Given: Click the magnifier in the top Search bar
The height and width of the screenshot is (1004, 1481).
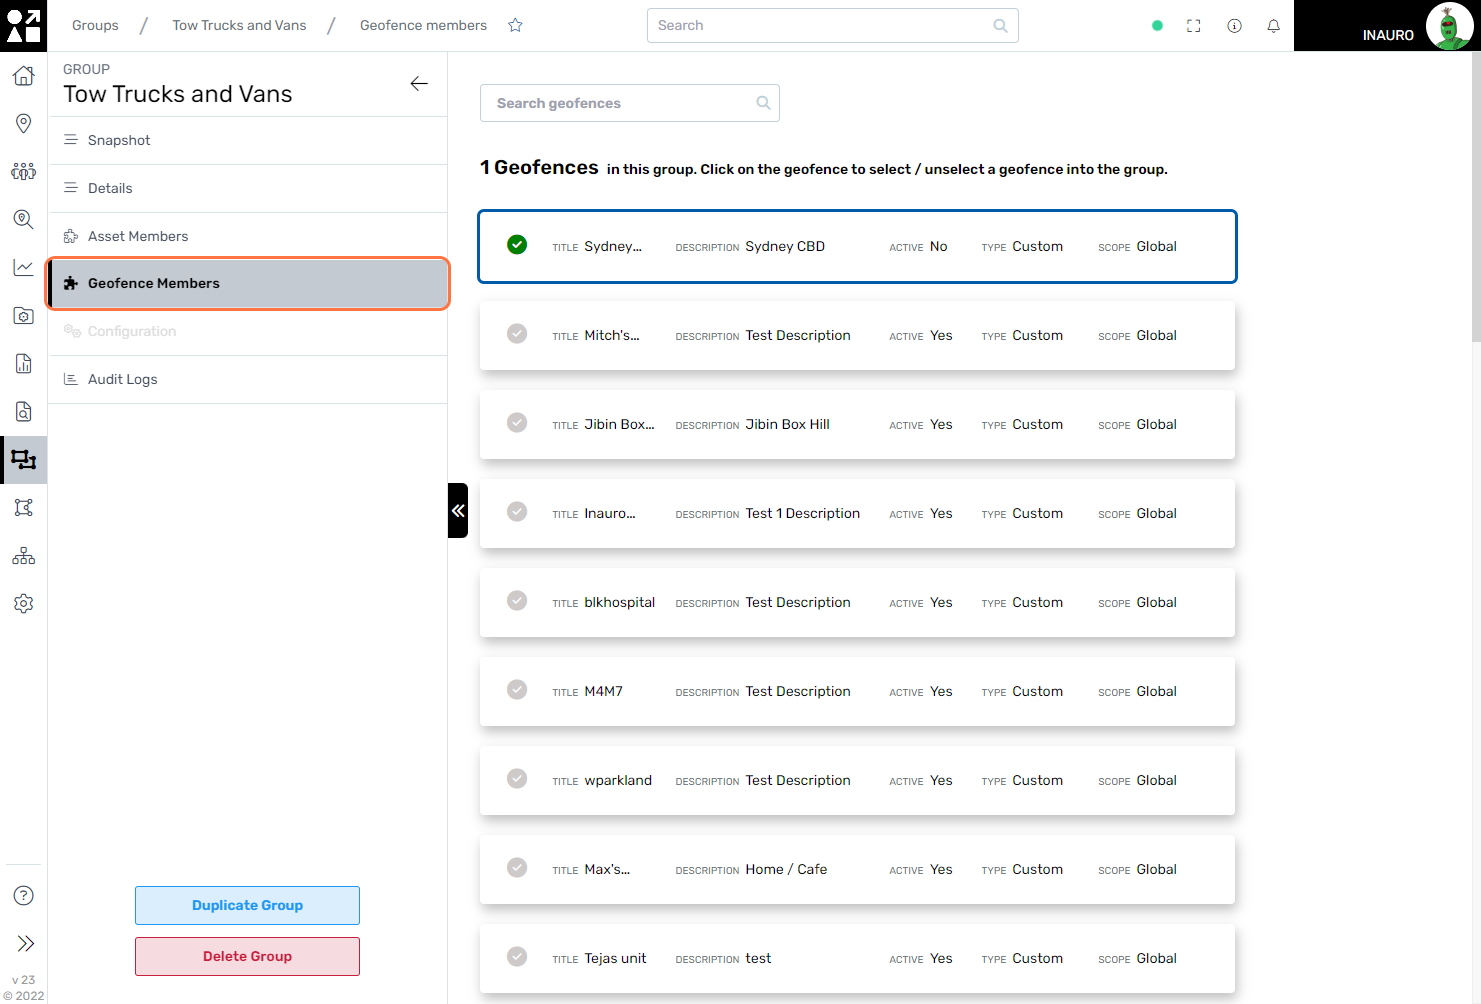Looking at the screenshot, I should coord(1000,26).
